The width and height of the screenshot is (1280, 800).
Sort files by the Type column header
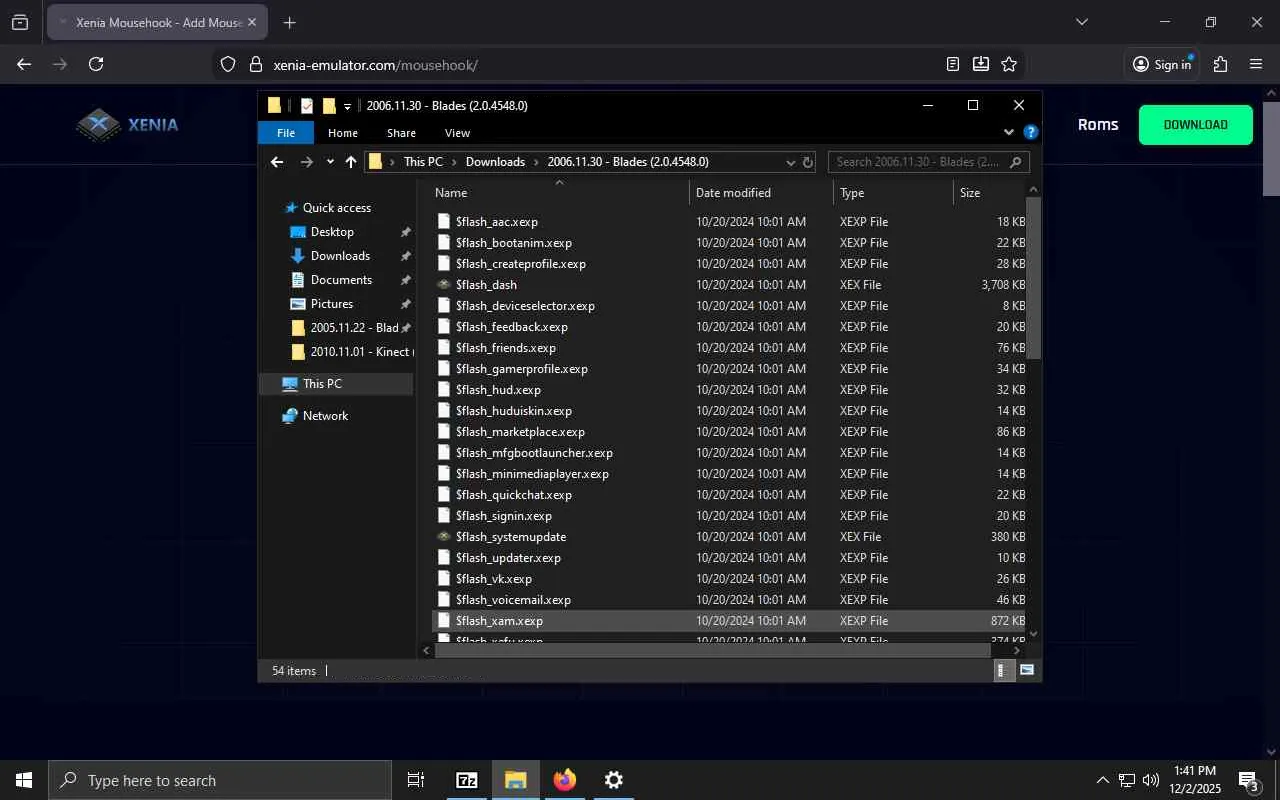[893, 193]
